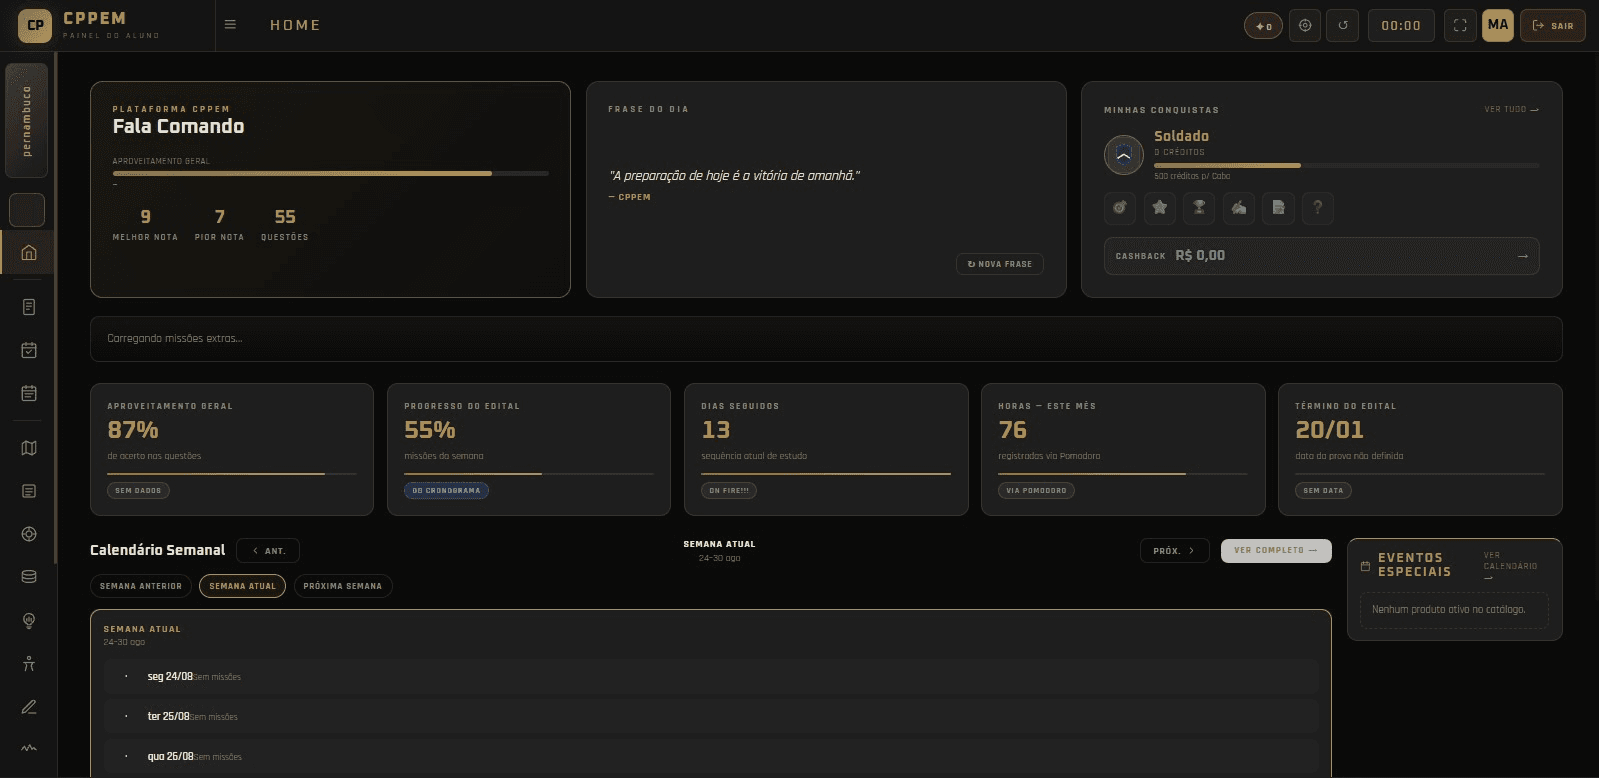Click the calendar-check icon in the sidebar
Viewport: 1599px width, 778px height.
[x=29, y=350]
